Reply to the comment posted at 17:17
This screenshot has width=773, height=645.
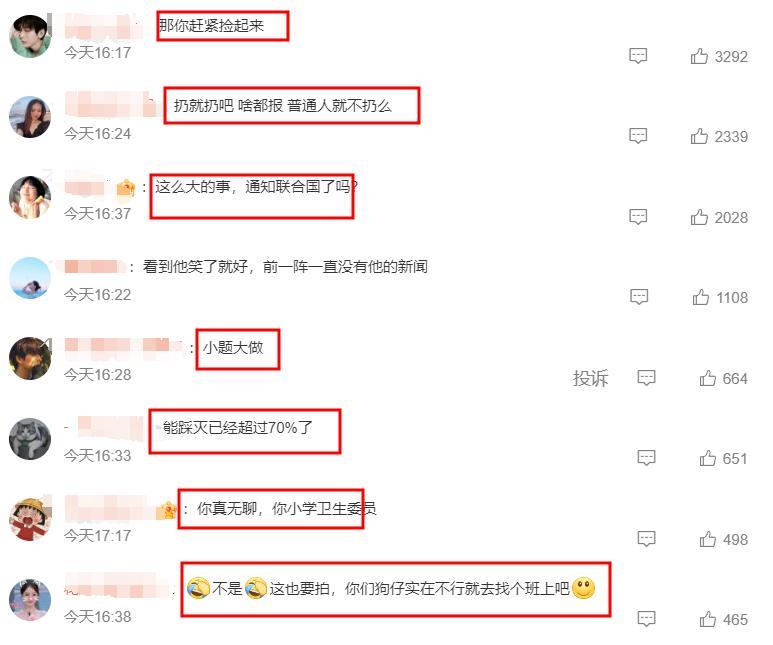pyautogui.click(x=646, y=538)
